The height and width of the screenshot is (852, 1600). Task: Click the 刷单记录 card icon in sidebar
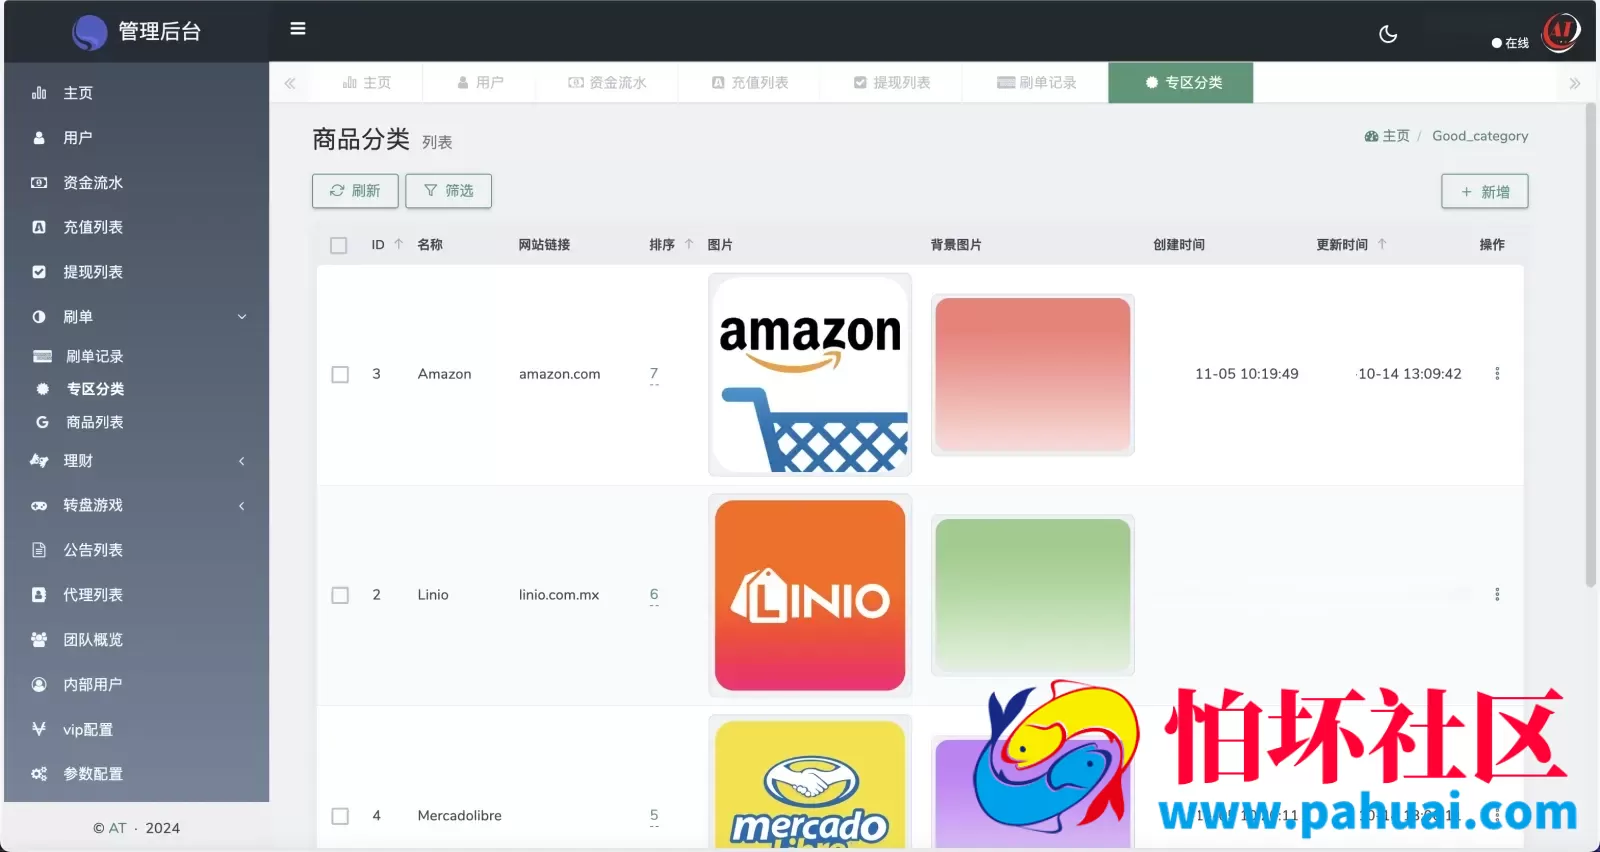pos(42,356)
